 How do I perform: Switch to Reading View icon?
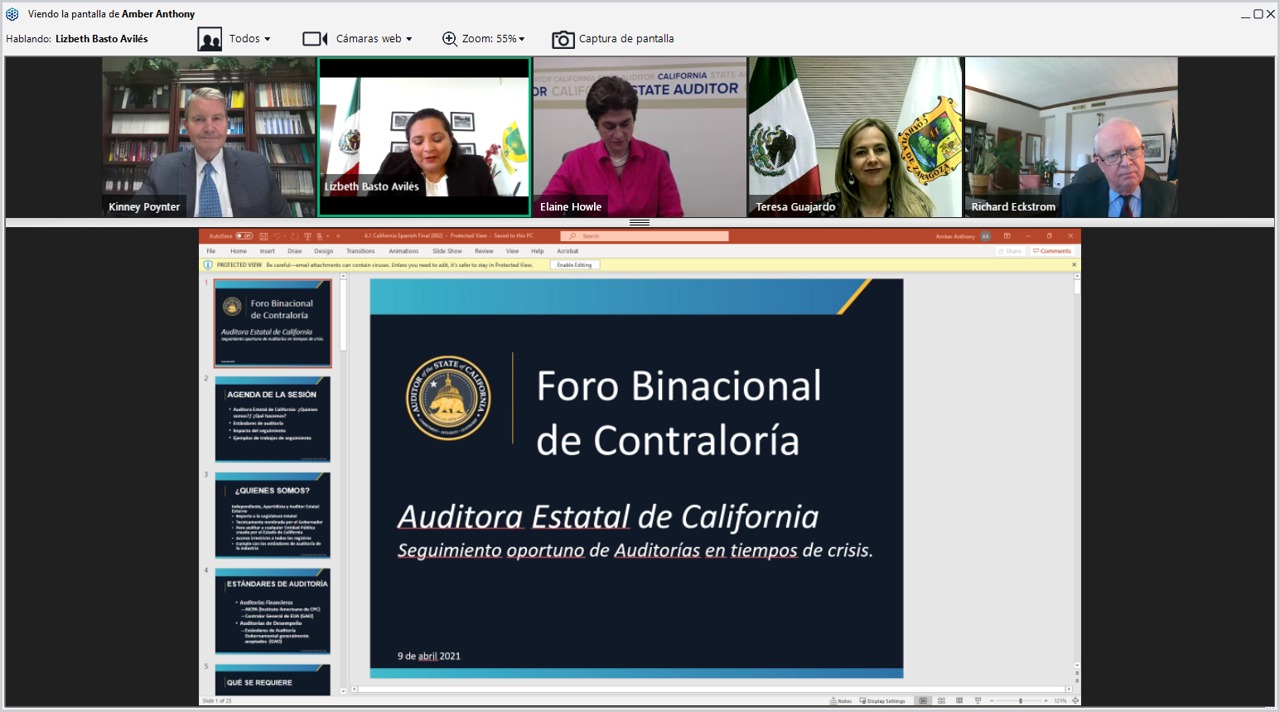(958, 701)
